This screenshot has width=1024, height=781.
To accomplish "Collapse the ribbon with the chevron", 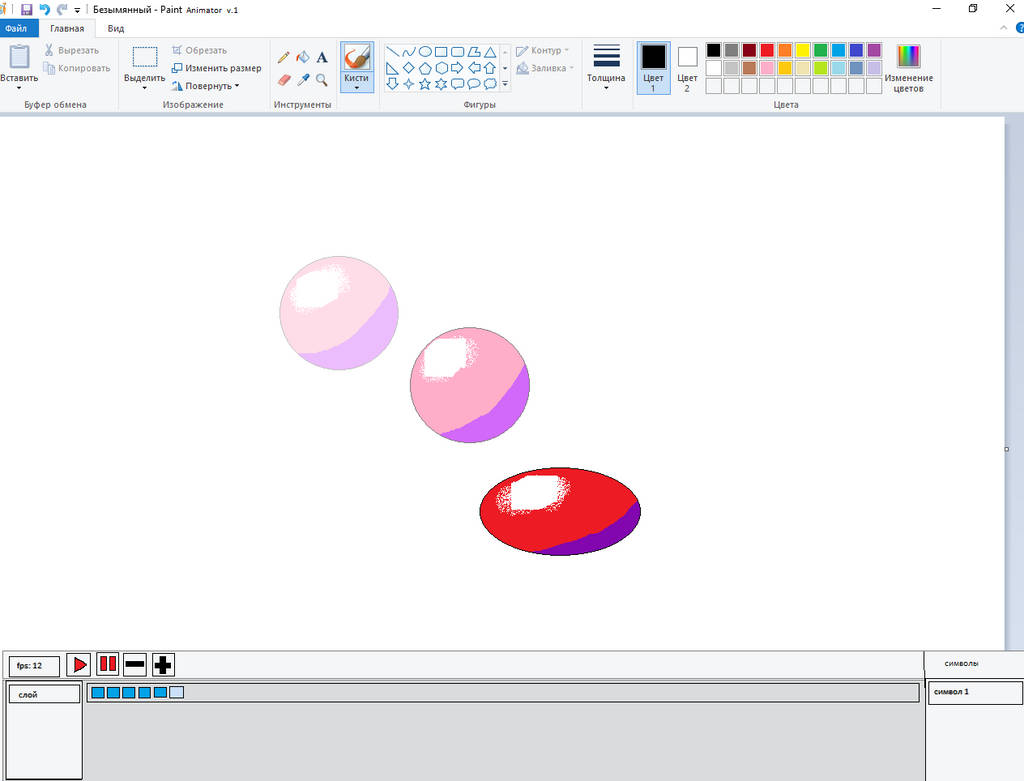I will [1004, 28].
